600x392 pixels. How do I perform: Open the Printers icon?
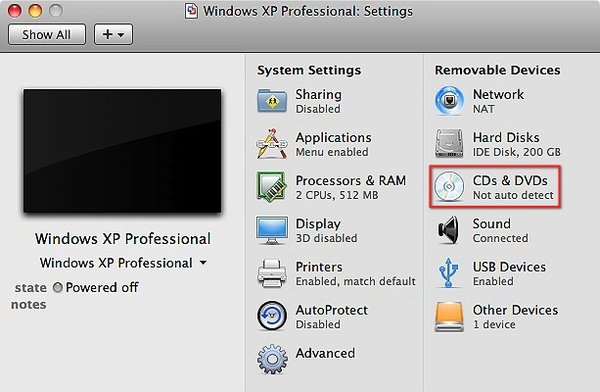272,273
